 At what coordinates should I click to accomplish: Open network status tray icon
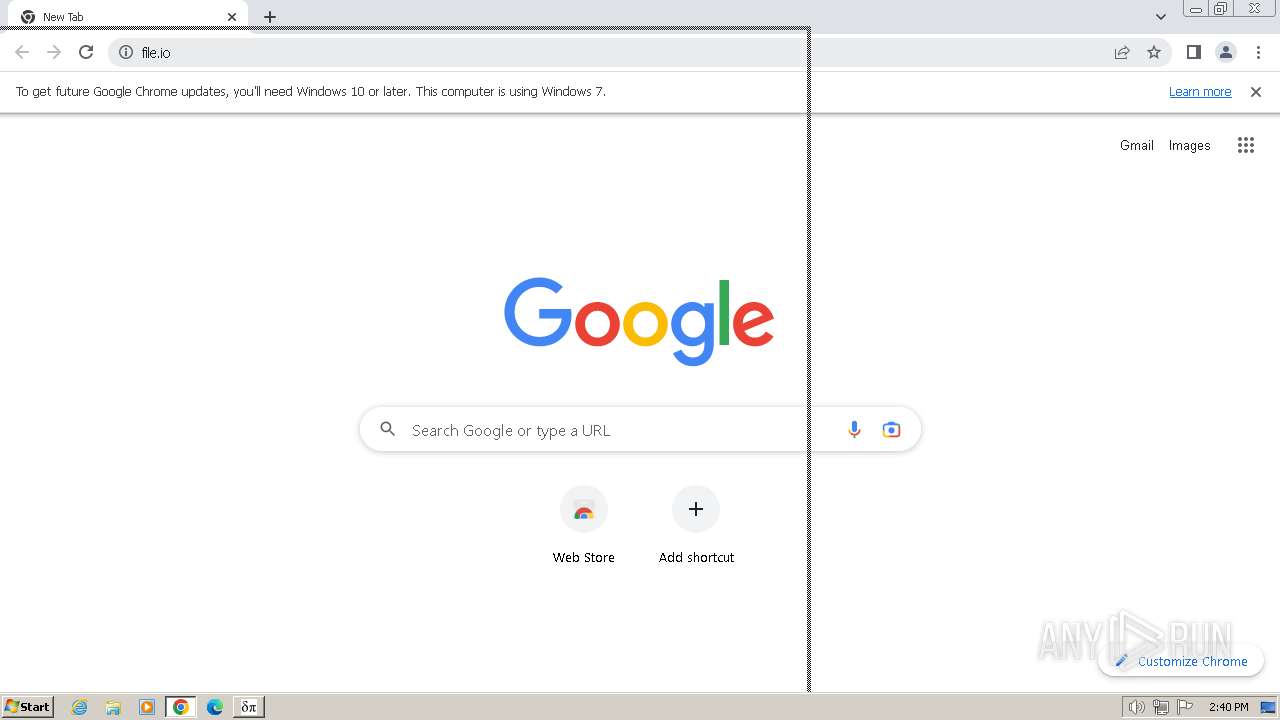tap(1161, 707)
